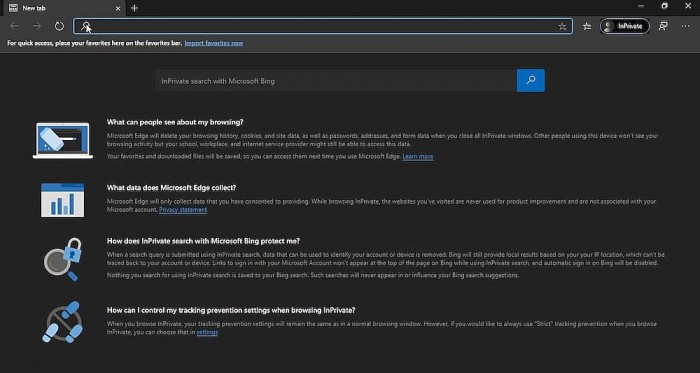Click the padlock magnifier search illustration

63,259
